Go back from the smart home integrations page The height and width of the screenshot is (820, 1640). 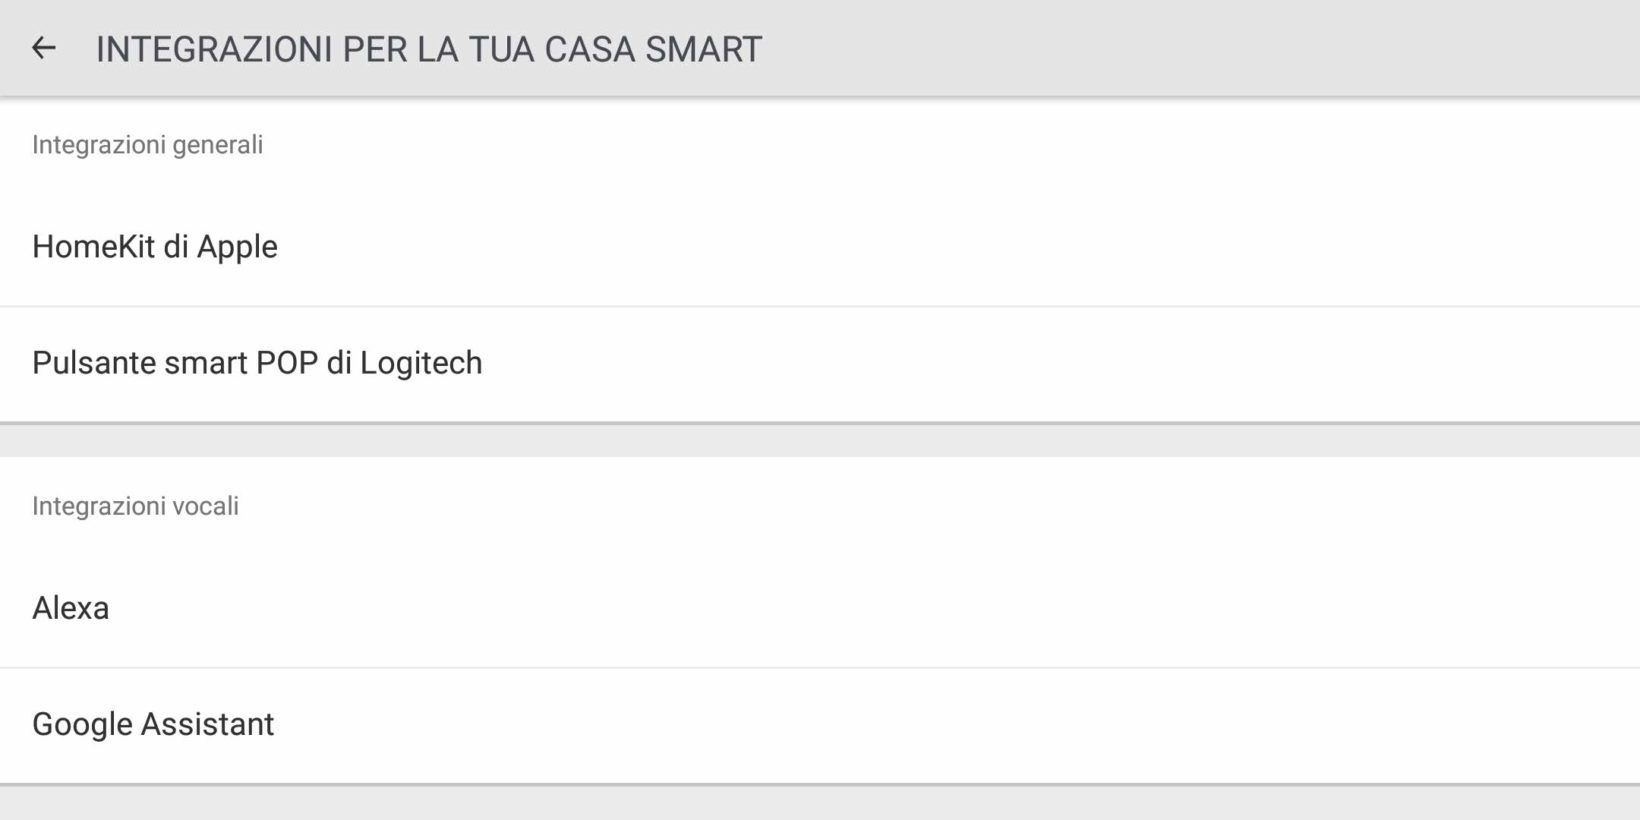43,48
